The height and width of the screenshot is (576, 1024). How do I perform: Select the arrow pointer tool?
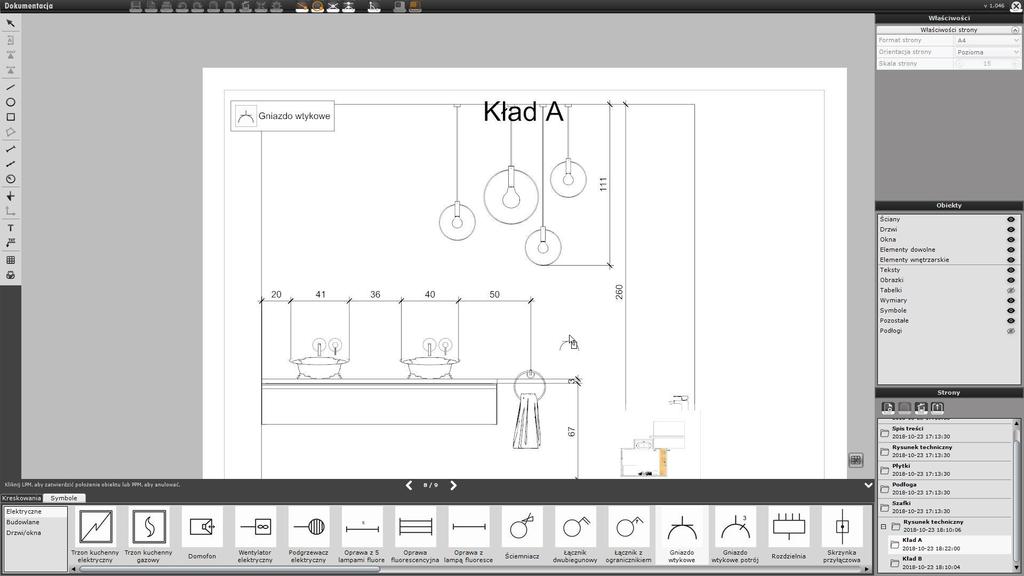[10, 24]
